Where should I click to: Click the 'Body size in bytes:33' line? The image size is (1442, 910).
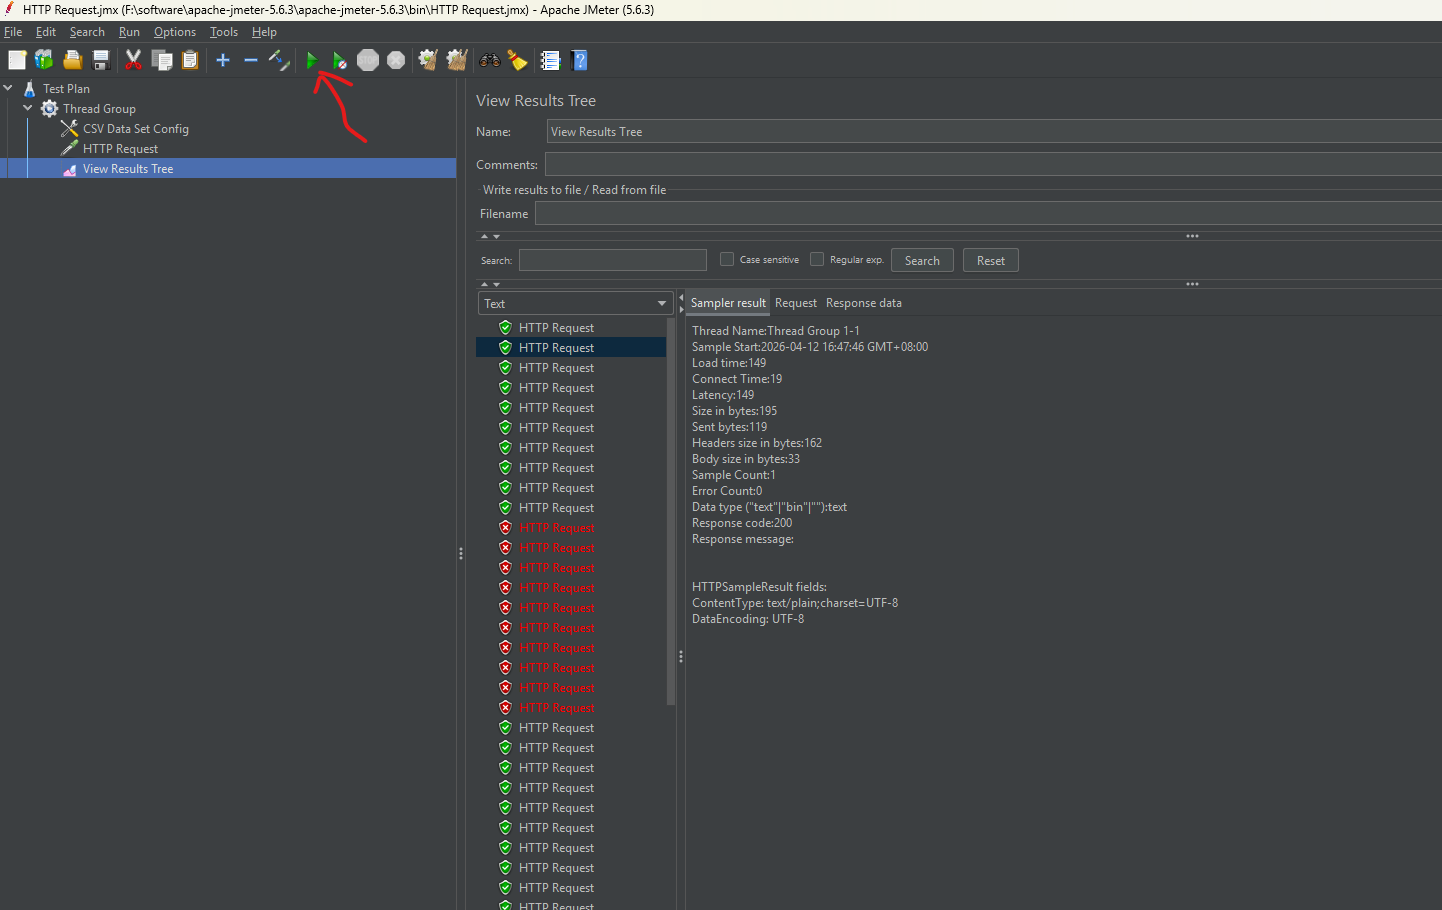pos(746,459)
